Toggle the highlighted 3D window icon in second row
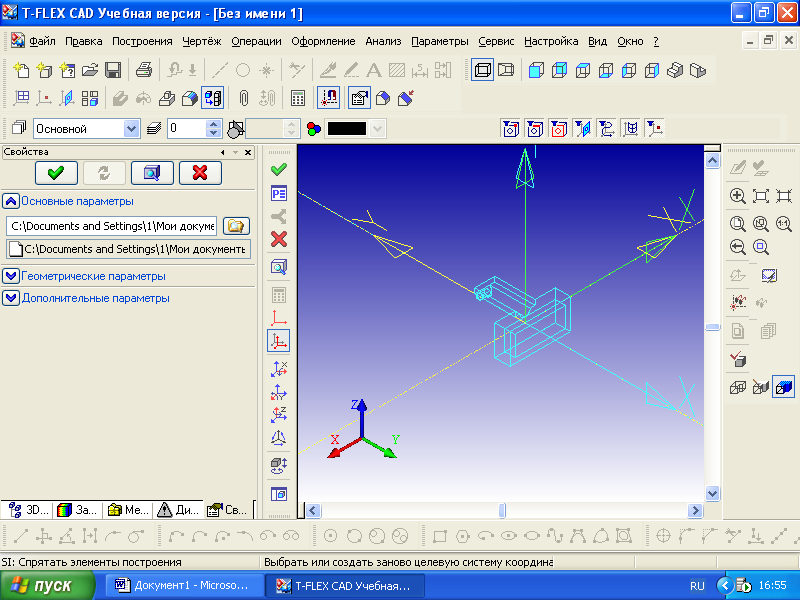The width and height of the screenshot is (800, 600). click(213, 98)
